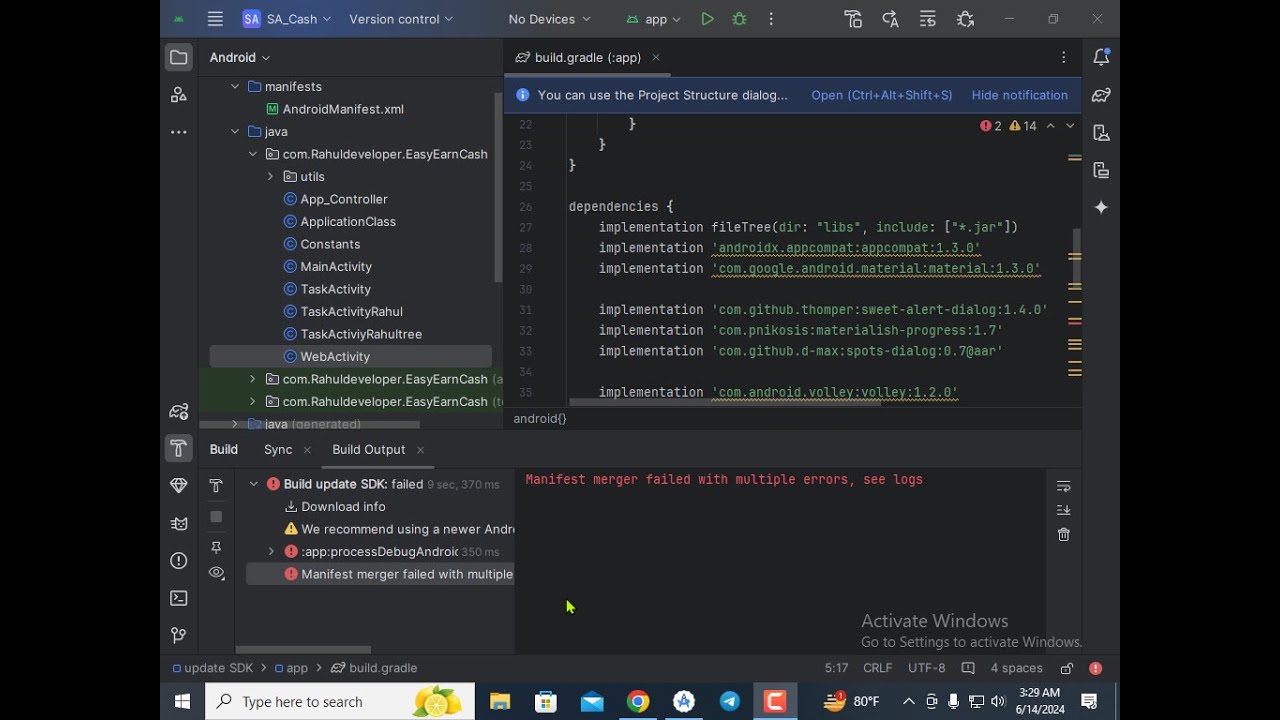Click the lines-with-return-arrow icon in the top toolbar
This screenshot has height=720, width=1280.
click(927, 19)
